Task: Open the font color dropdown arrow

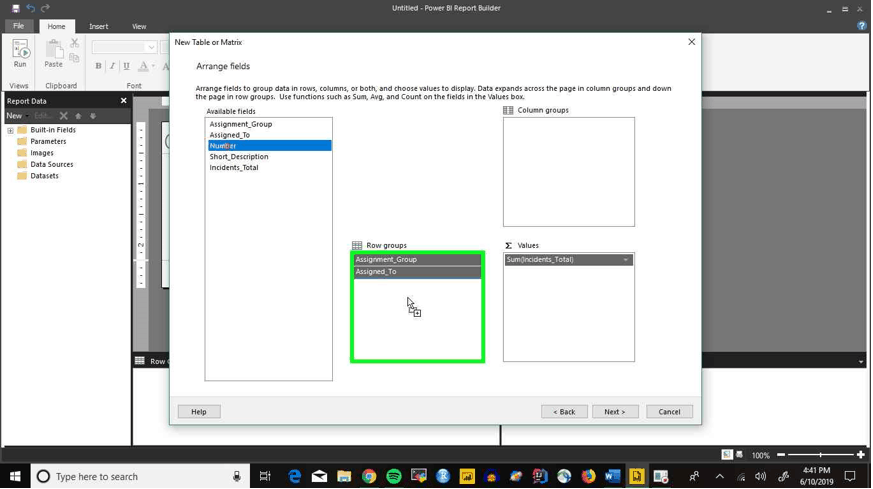Action: point(153,66)
